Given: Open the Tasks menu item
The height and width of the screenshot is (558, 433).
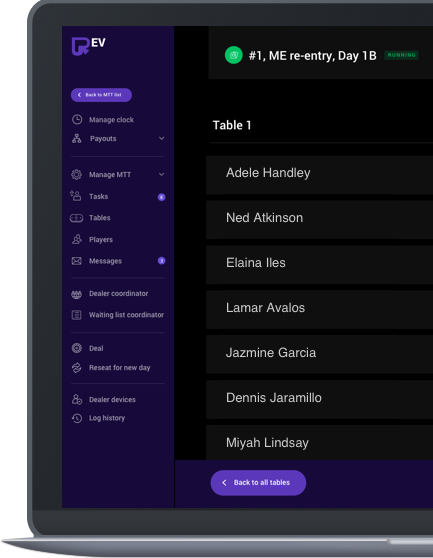Looking at the screenshot, I should click(x=99, y=196).
